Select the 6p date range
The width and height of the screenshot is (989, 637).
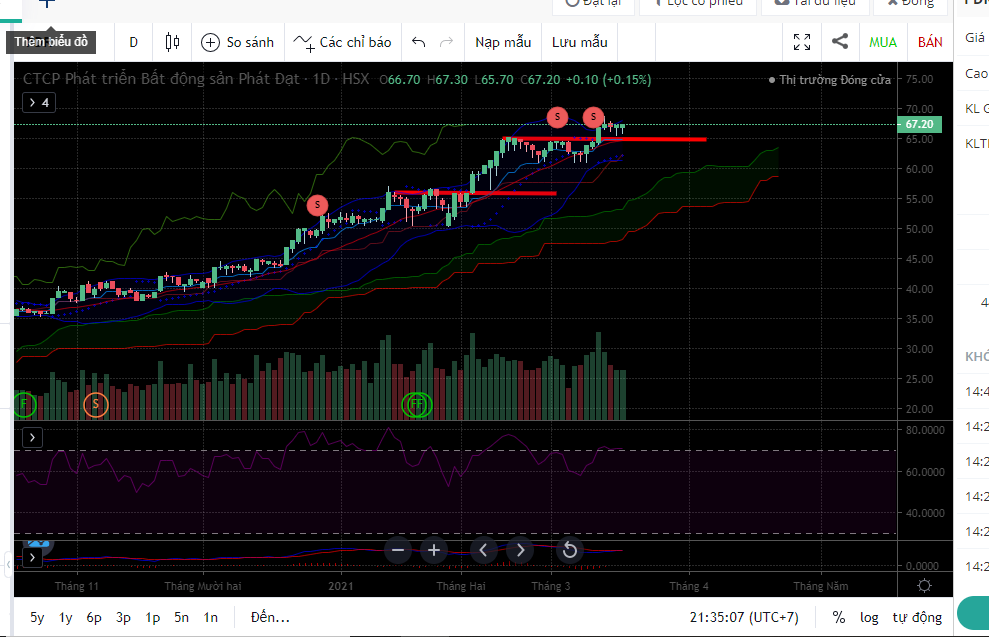tap(94, 617)
